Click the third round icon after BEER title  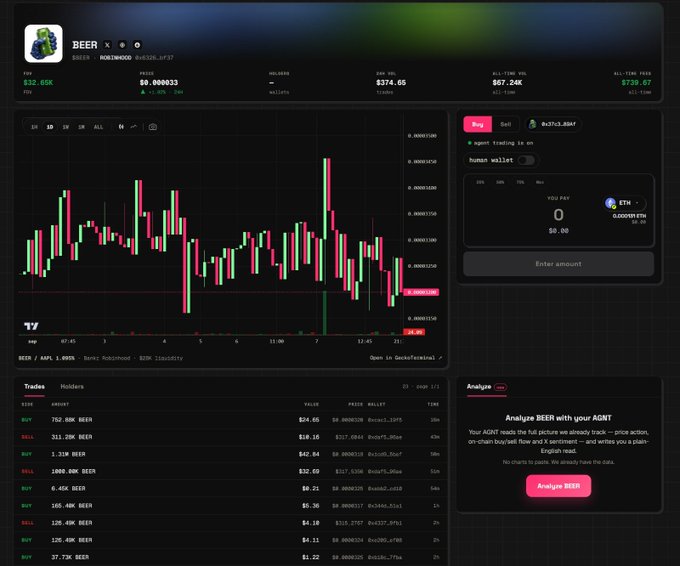coord(137,45)
